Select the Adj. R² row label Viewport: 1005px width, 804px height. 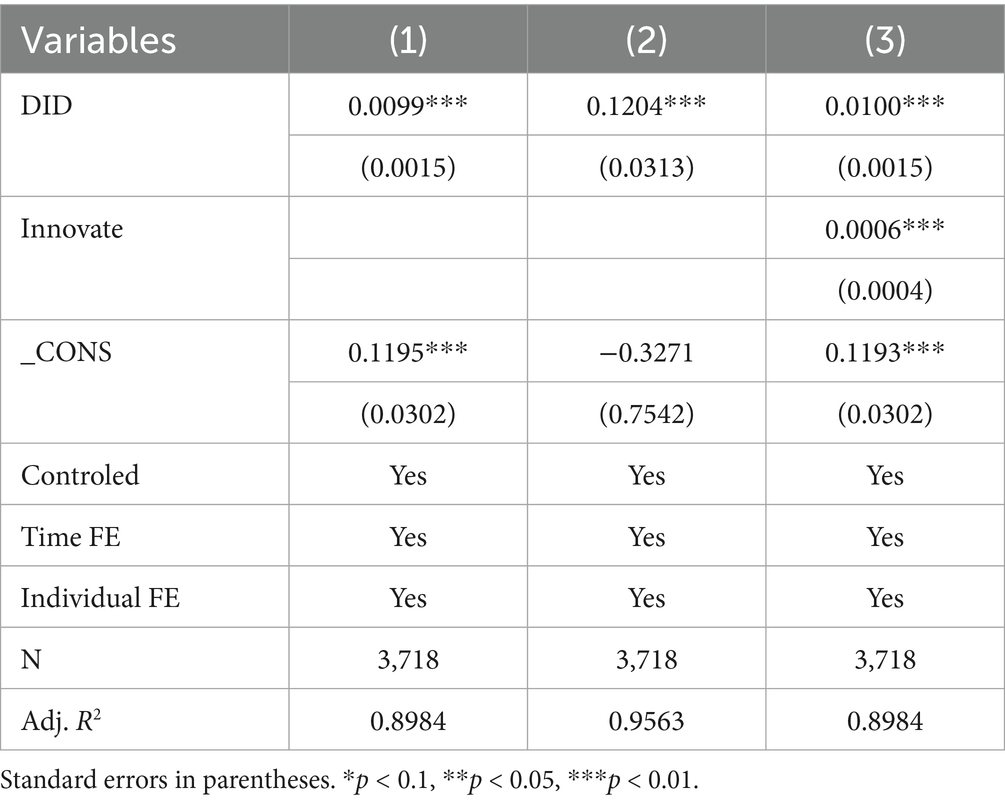click(65, 721)
